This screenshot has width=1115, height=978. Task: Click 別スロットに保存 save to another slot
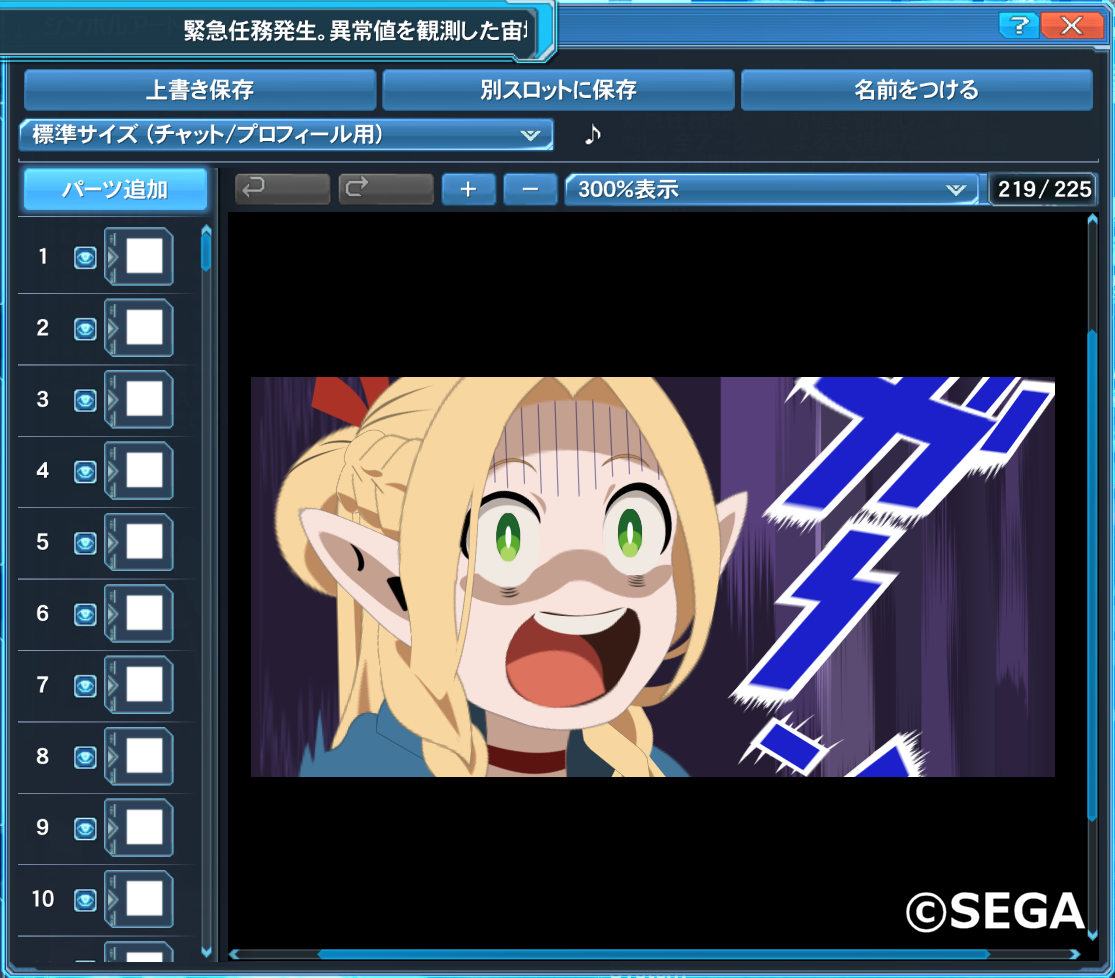tap(558, 90)
